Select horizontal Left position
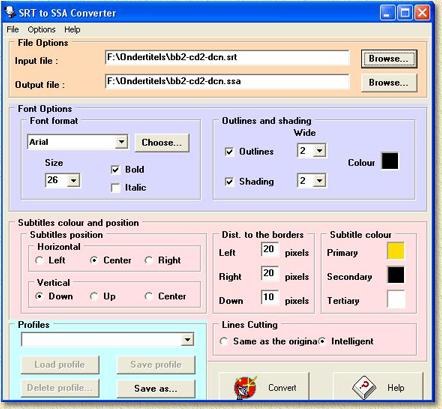Viewport: 442px width, 409px height. click(x=39, y=260)
